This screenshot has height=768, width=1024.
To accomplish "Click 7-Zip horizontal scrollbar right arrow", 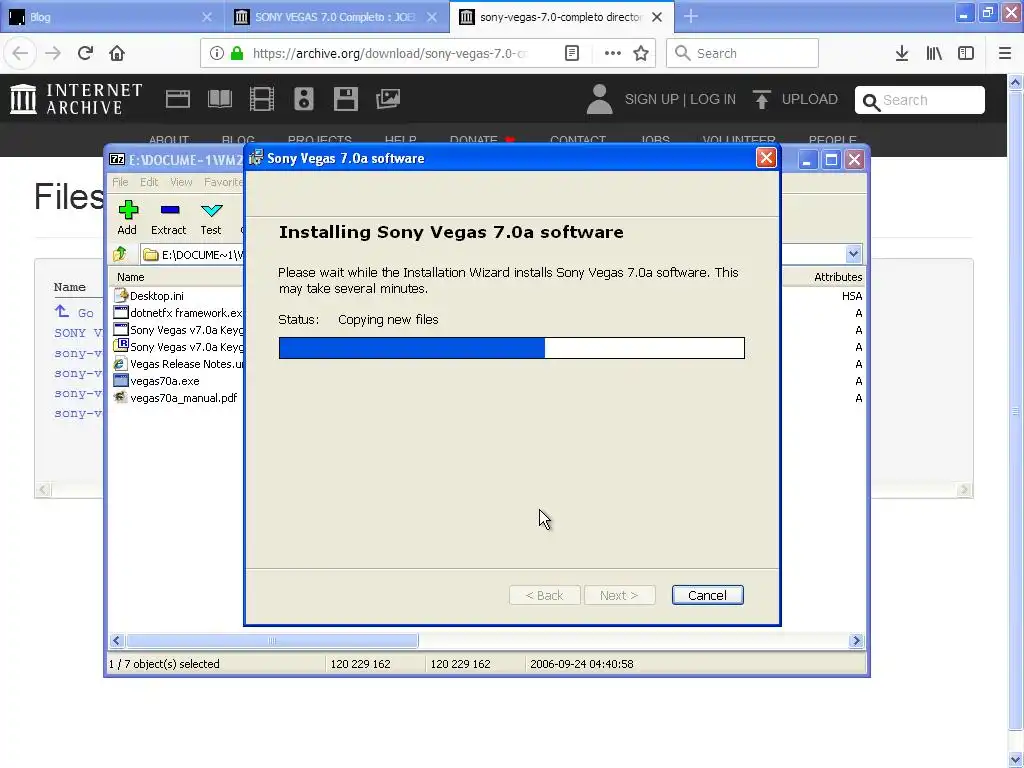I will 856,641.
